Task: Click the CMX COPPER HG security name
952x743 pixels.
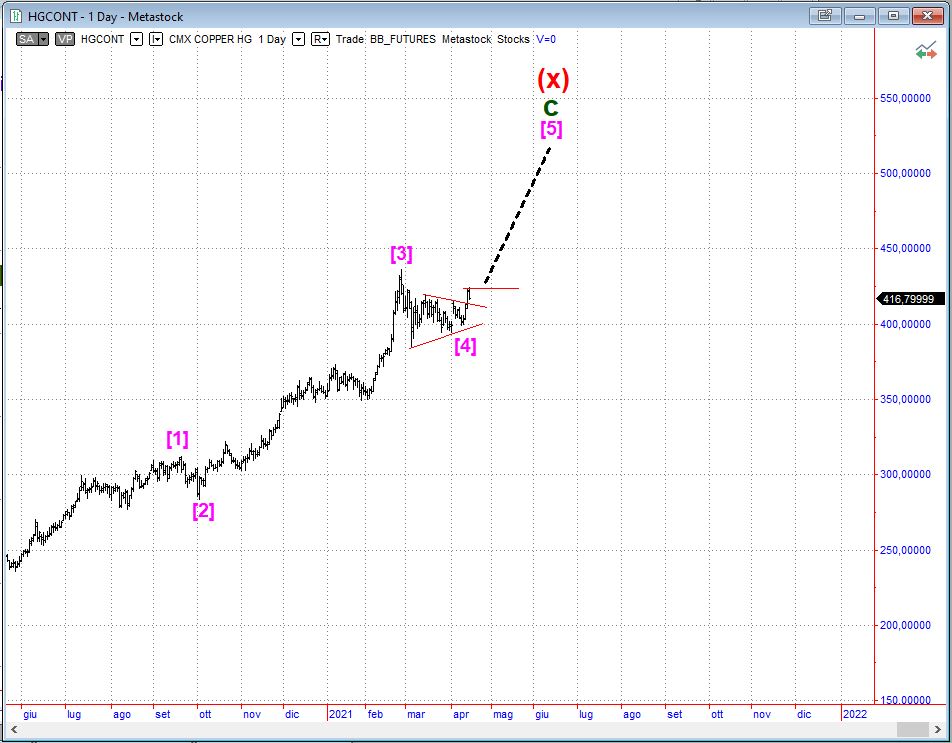Action: point(210,39)
